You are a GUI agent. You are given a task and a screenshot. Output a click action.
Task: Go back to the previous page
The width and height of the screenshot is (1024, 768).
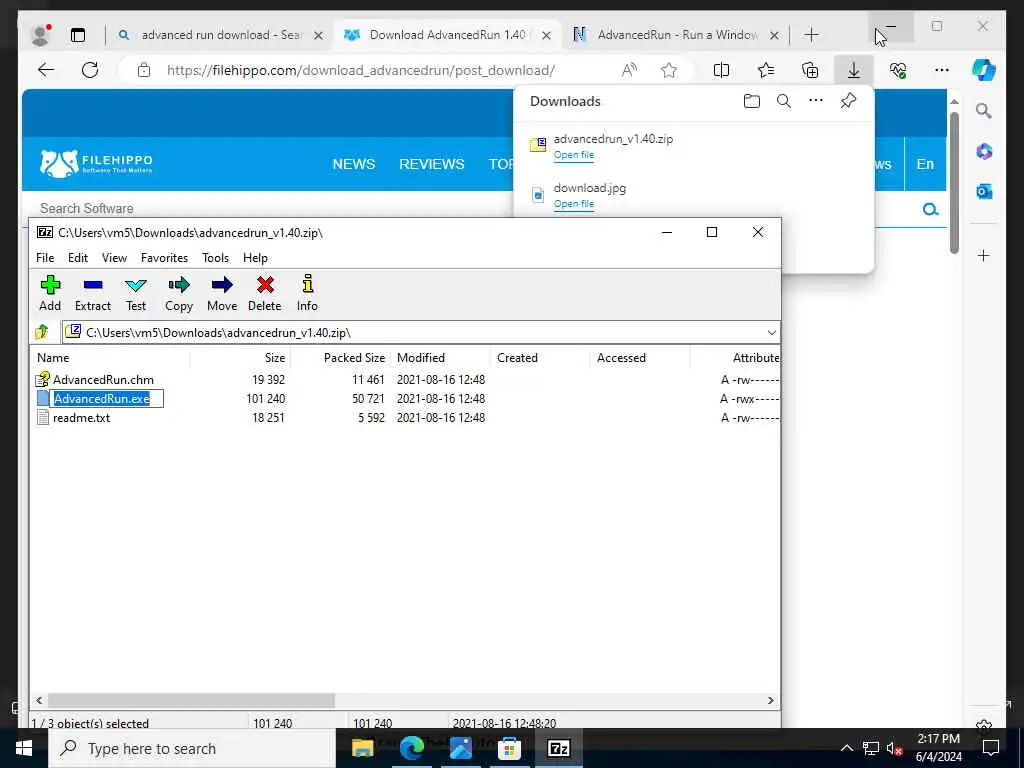tap(46, 70)
